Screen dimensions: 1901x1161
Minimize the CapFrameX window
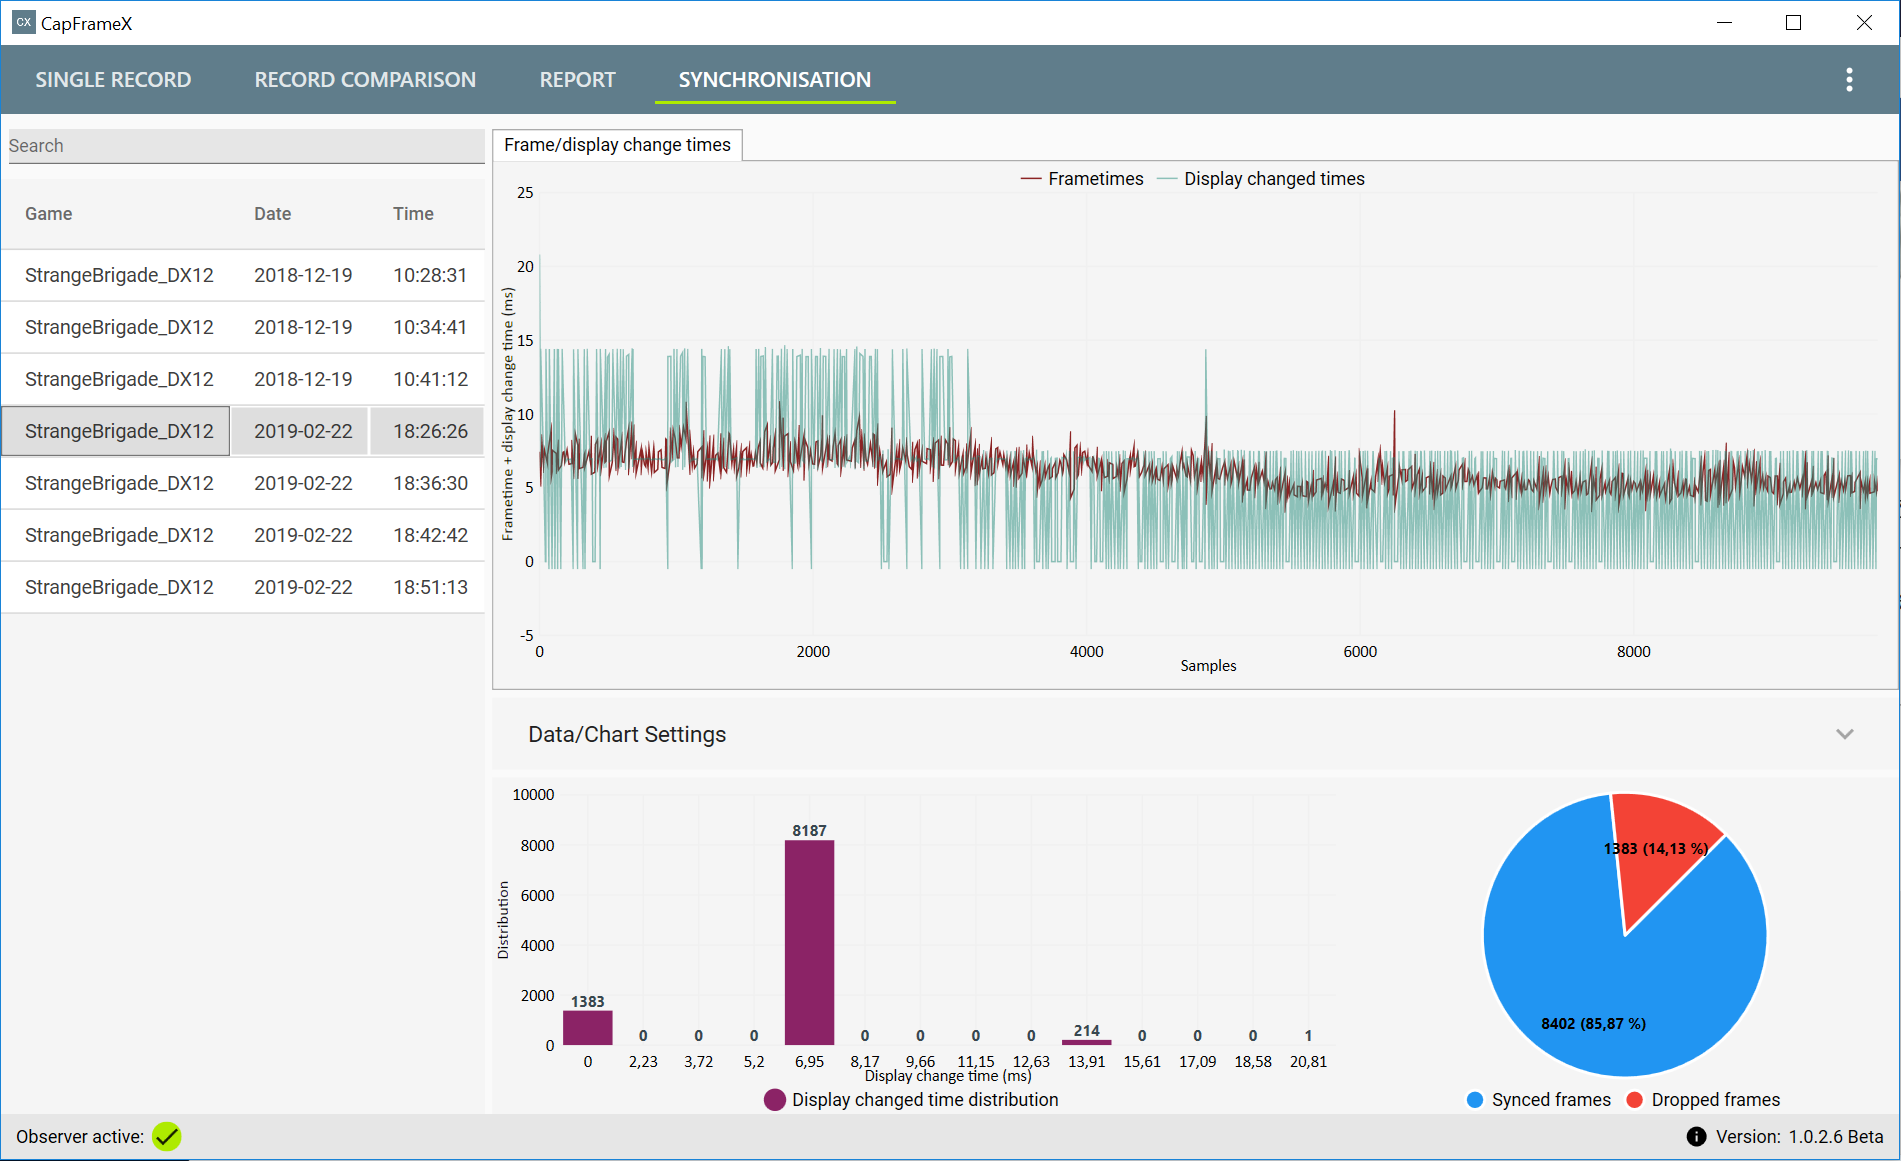[1724, 22]
